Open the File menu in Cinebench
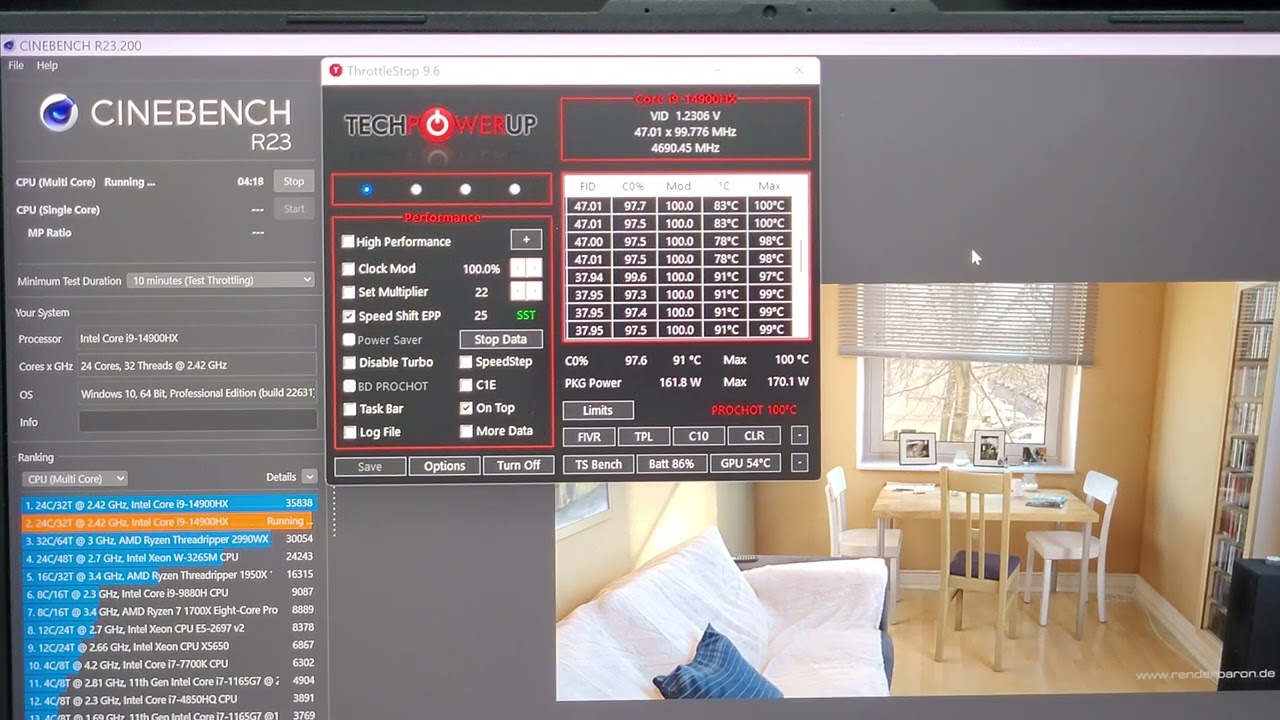 click(16, 65)
